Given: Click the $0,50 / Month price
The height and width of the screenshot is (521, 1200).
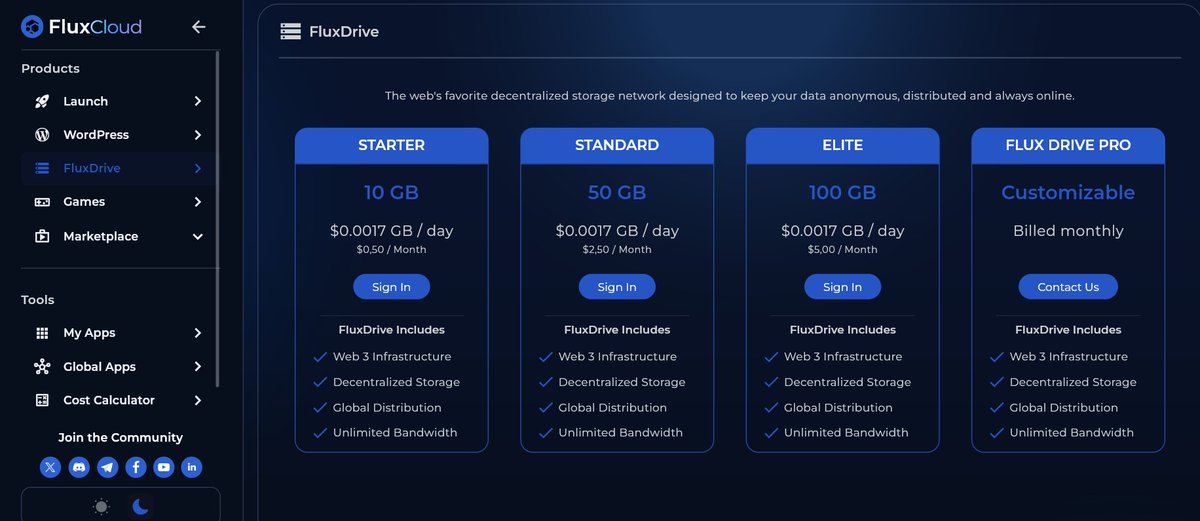Looking at the screenshot, I should click(391, 250).
